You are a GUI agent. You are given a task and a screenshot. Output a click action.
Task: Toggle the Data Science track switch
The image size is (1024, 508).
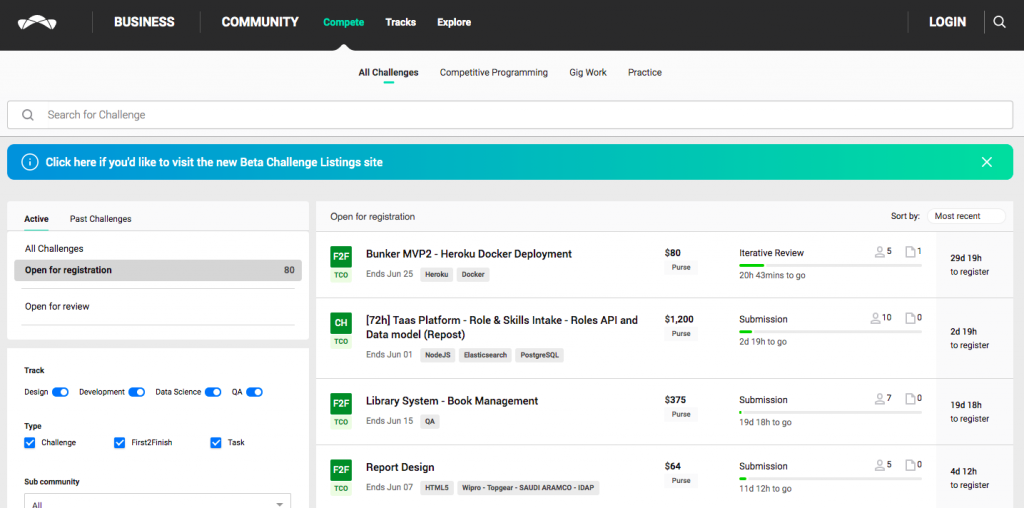(213, 392)
